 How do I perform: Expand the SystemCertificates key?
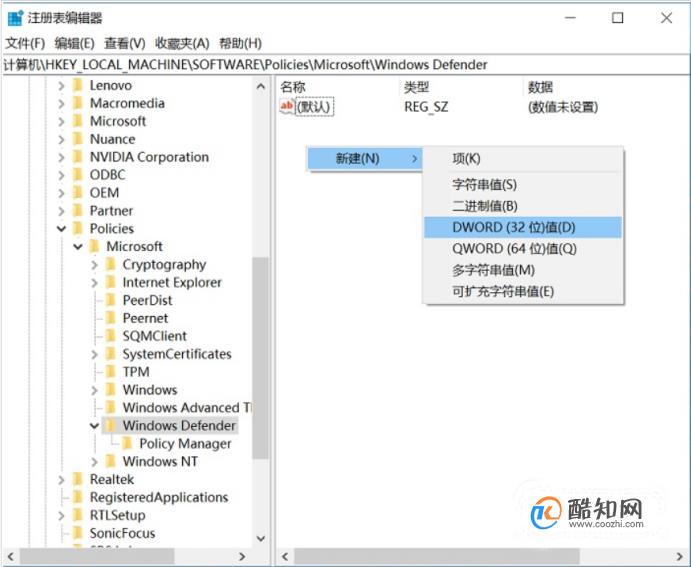tap(94, 354)
